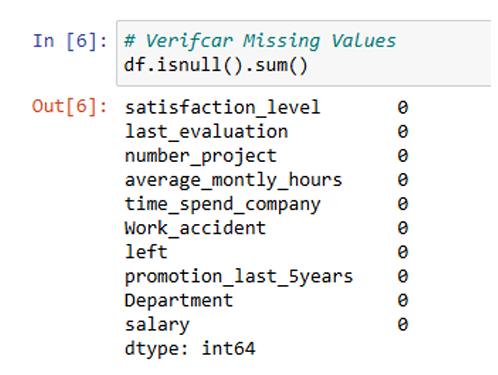Select the time_spend_company row label
The image size is (498, 375).
[222, 204]
